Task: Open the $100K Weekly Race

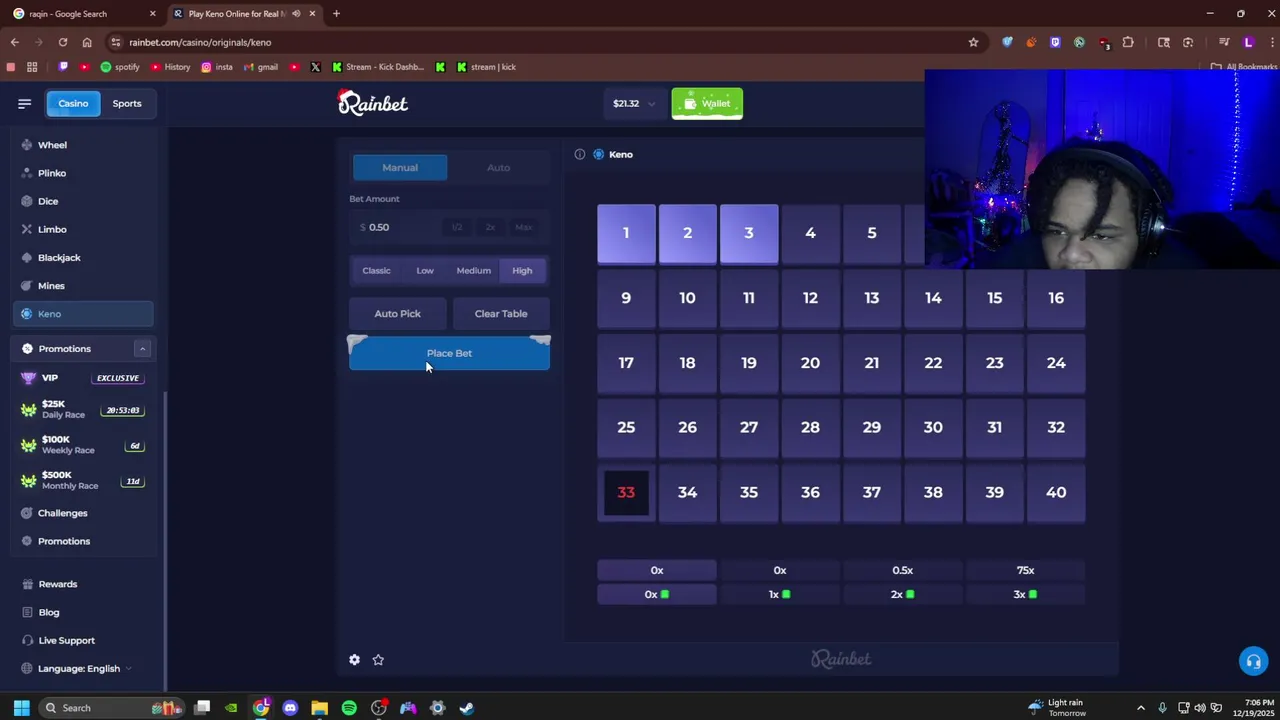Action: click(84, 445)
